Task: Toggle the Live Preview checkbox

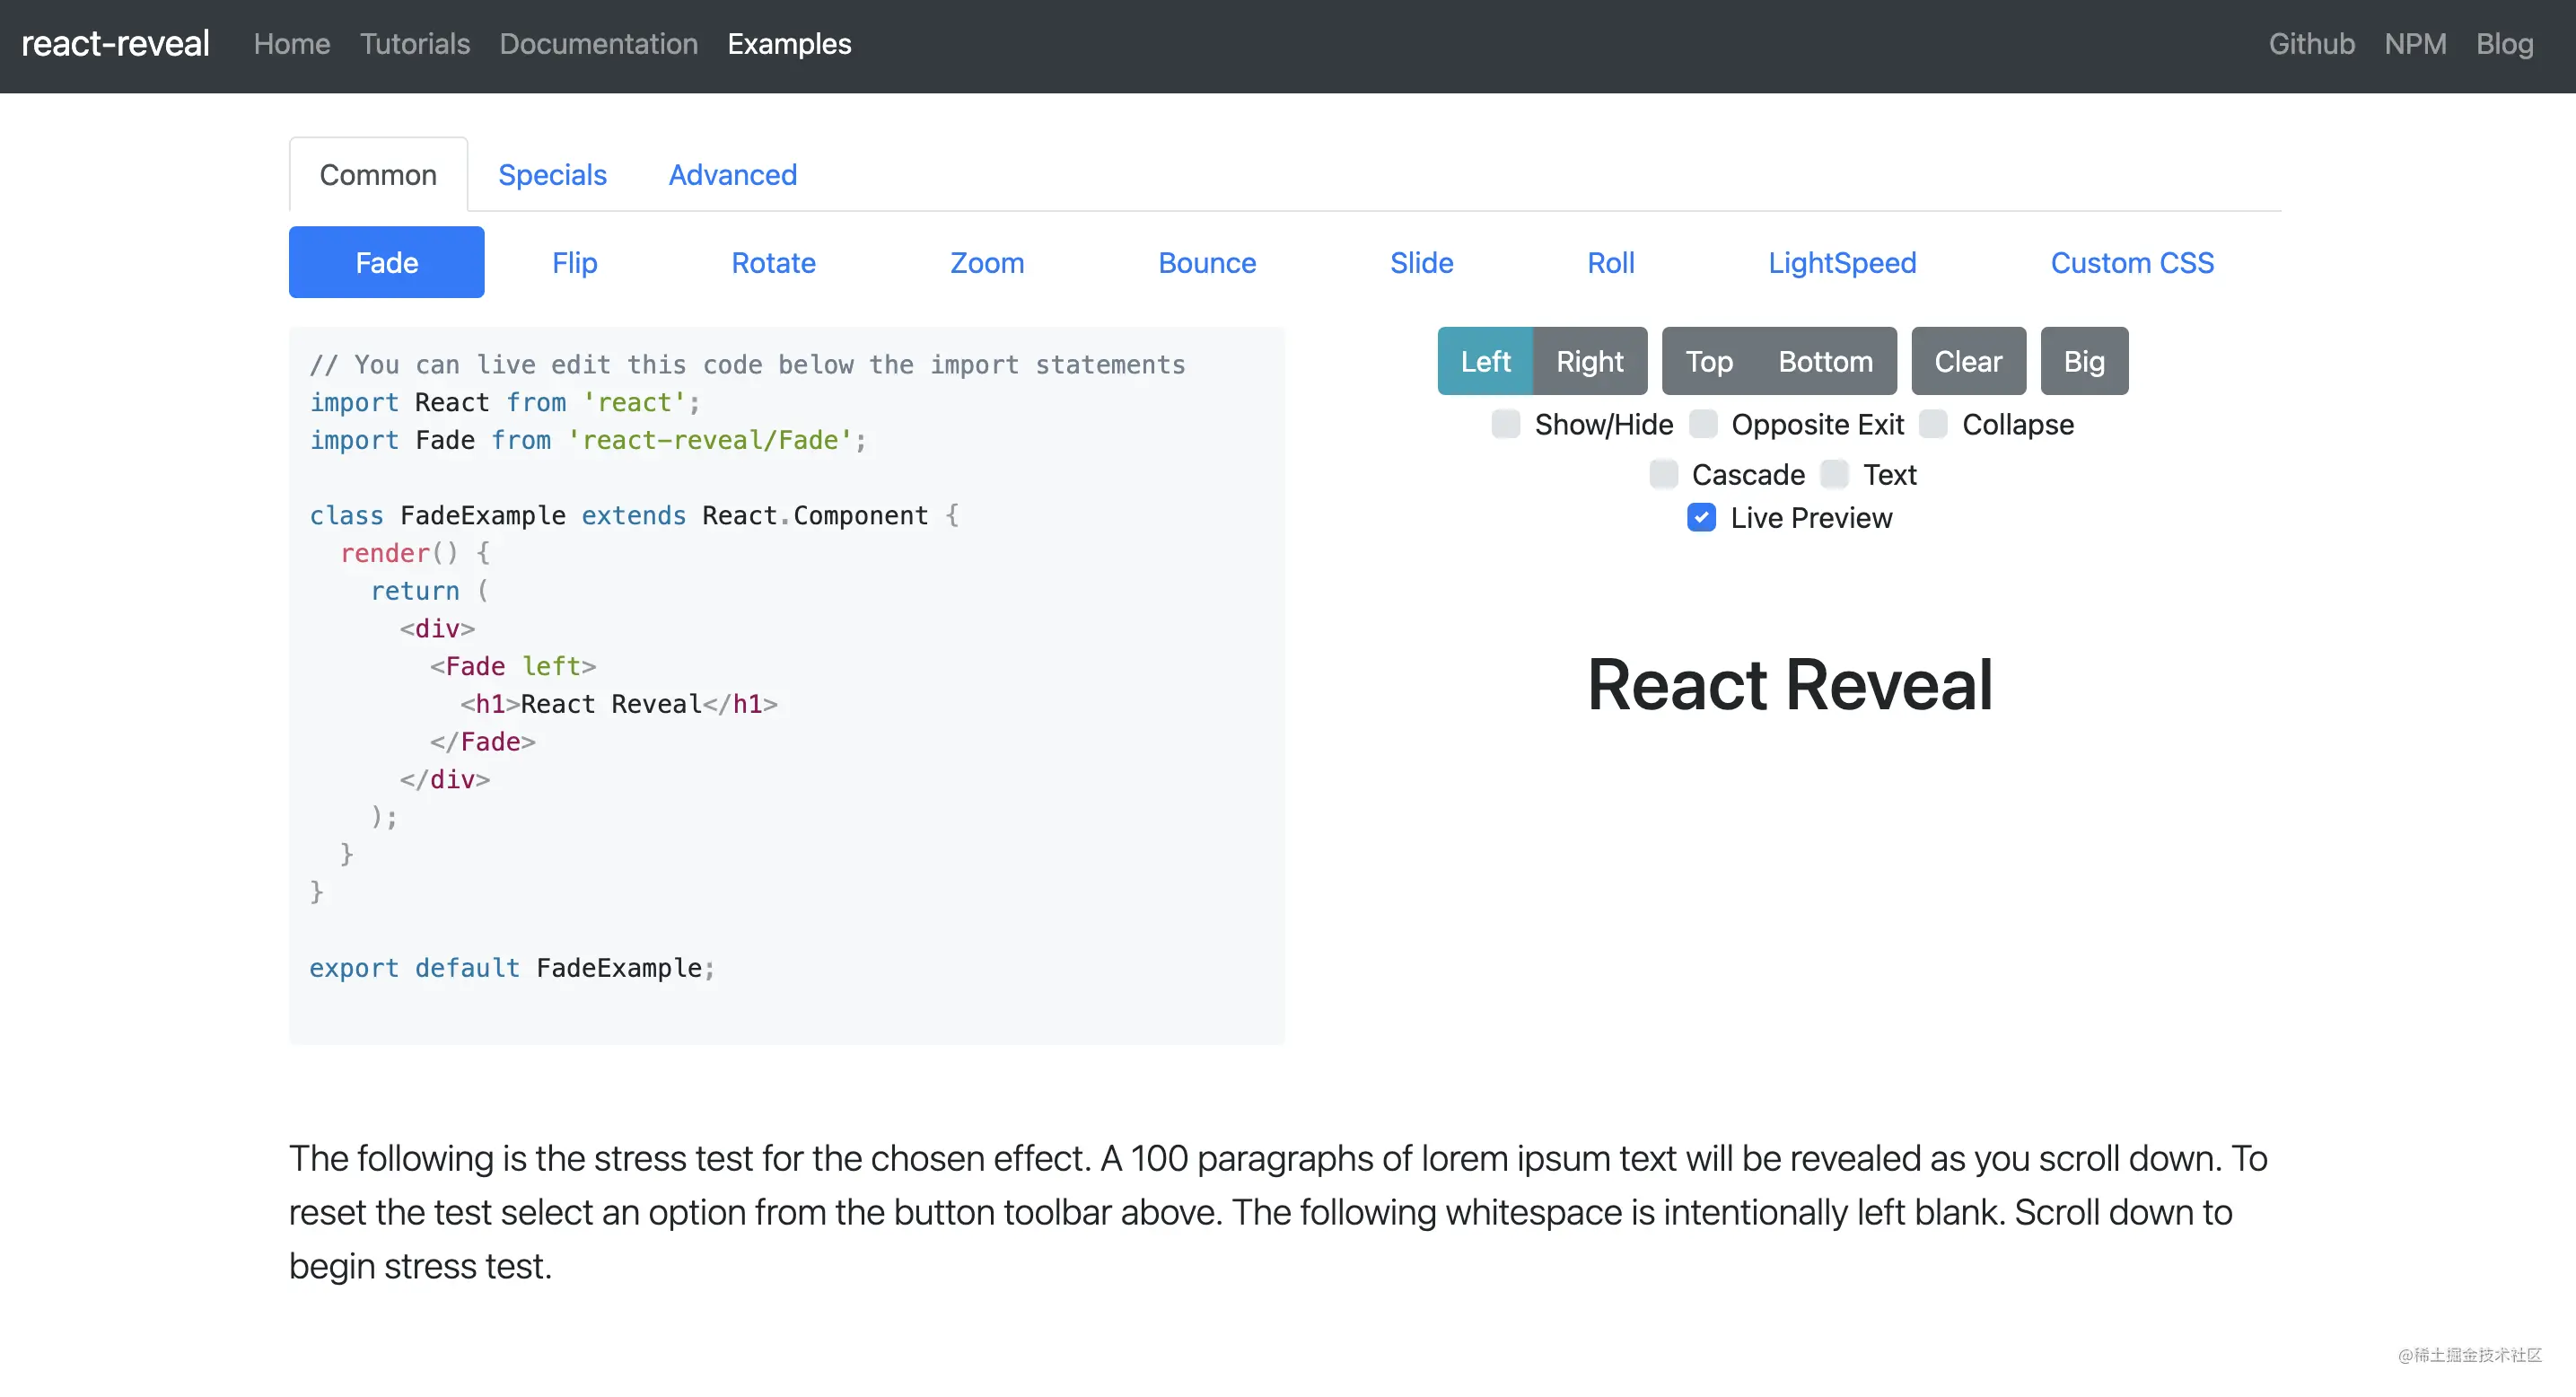Action: tap(1701, 518)
